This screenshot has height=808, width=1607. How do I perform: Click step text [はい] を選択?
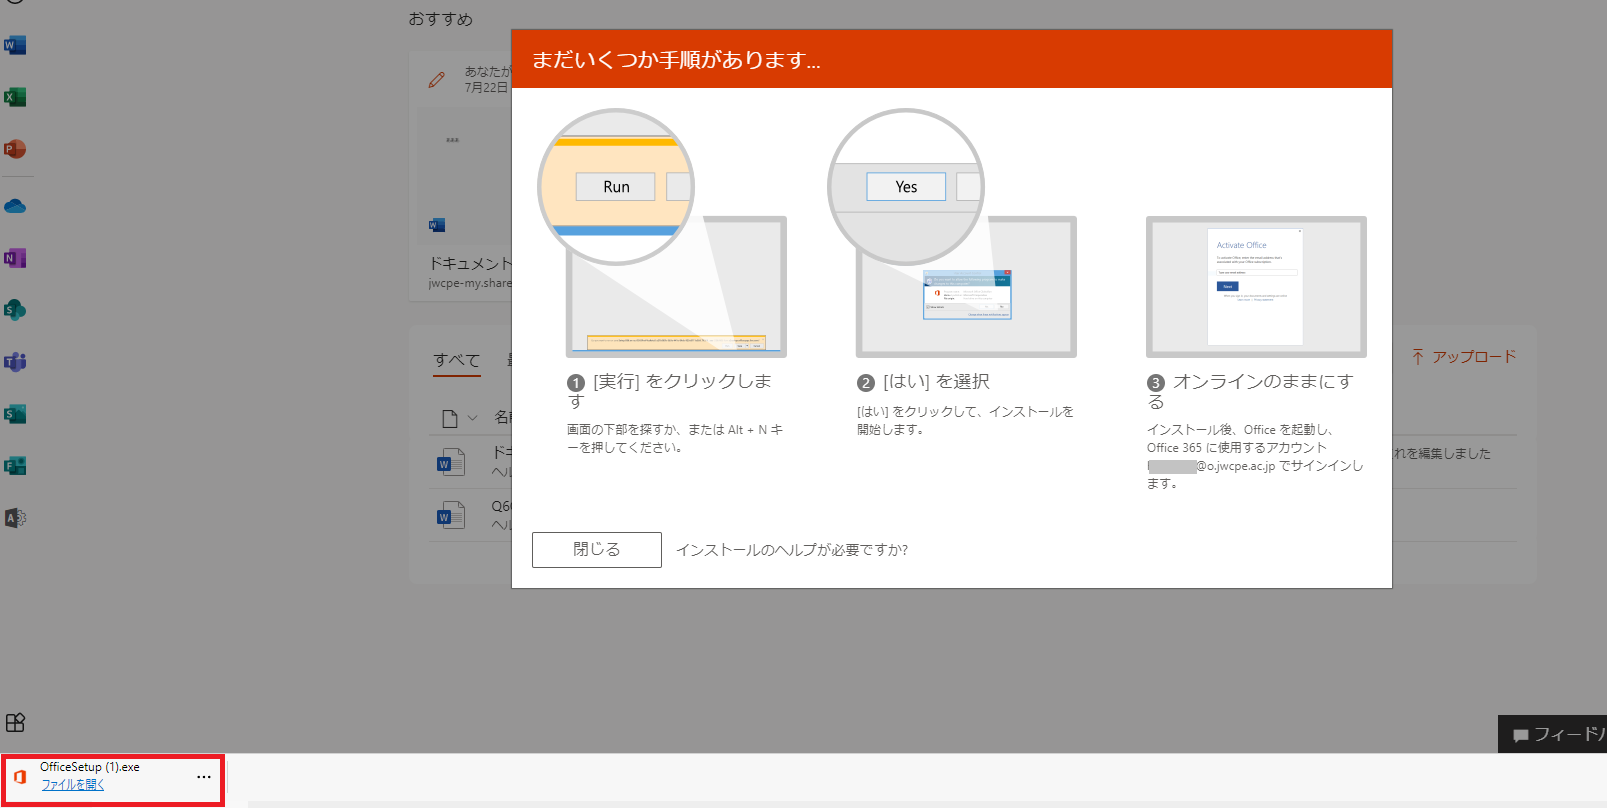(937, 382)
